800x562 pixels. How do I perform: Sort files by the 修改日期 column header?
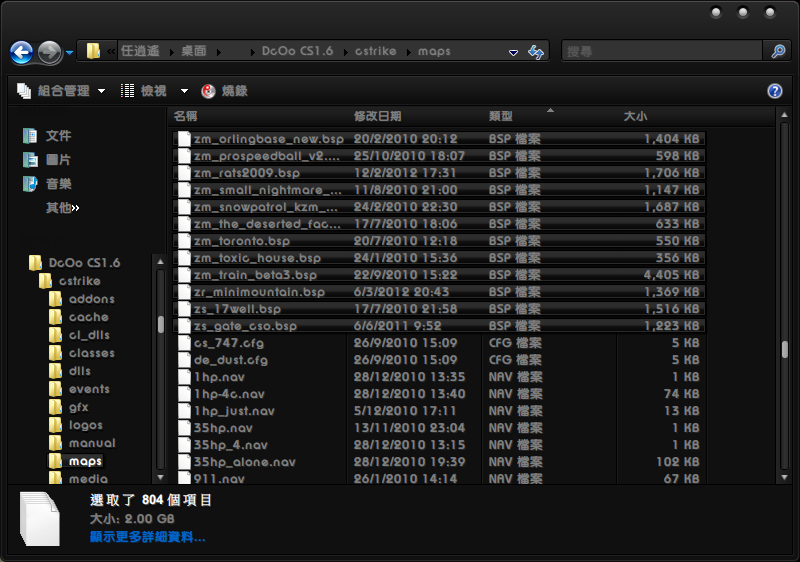tap(378, 116)
